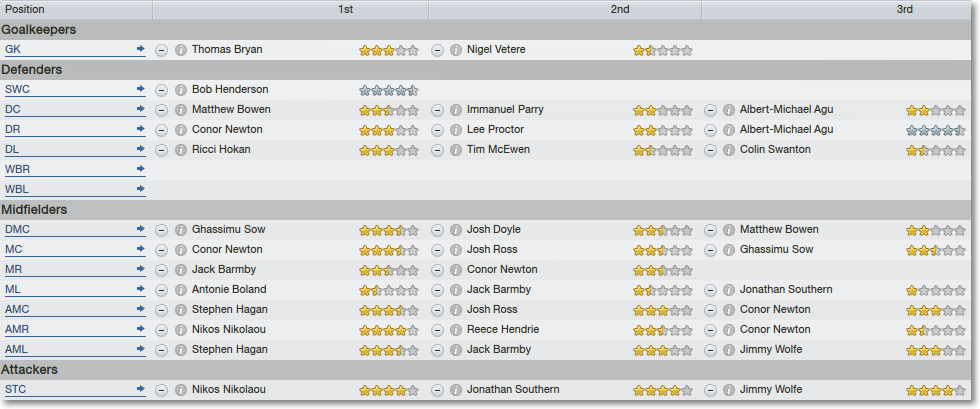Show info for Reece Hendrie
This screenshot has width=980, height=409.
point(456,330)
